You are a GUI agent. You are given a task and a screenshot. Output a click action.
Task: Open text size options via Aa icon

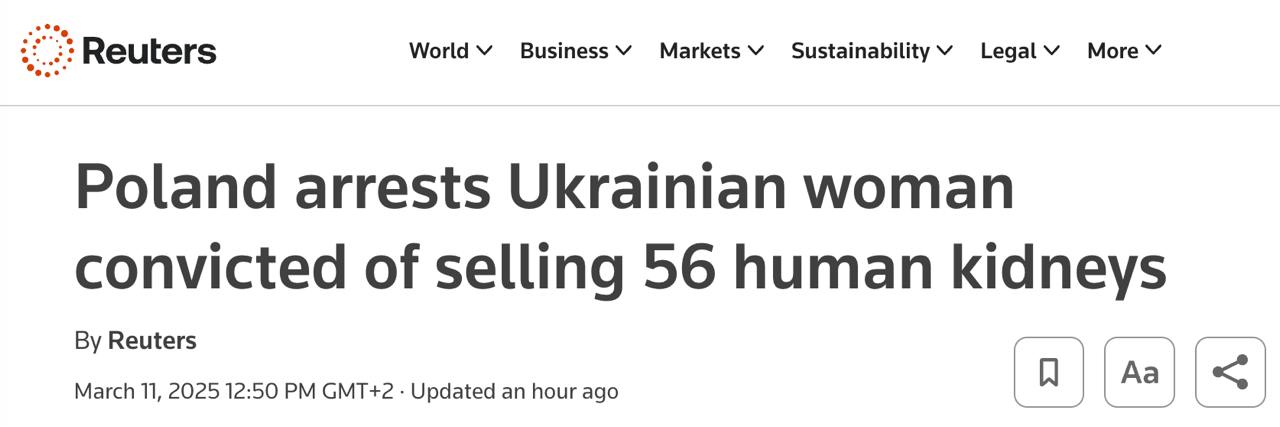[x=1139, y=372]
